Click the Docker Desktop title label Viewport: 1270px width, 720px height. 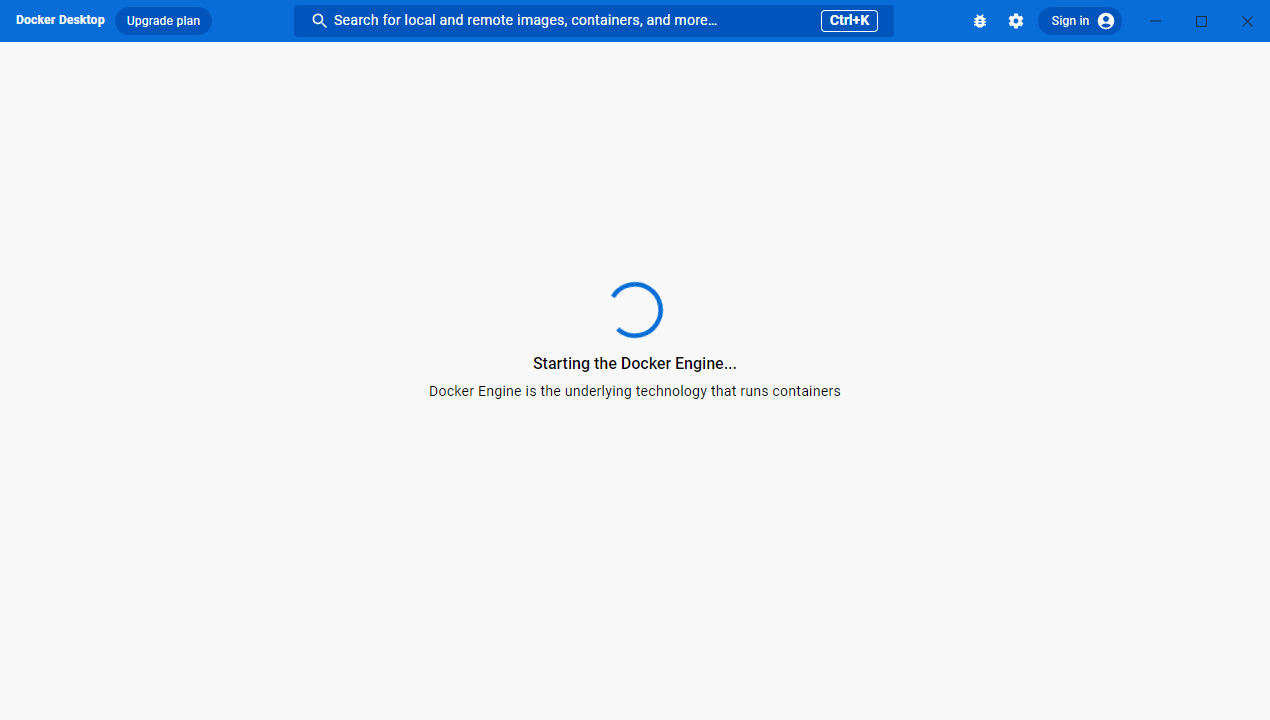60,20
